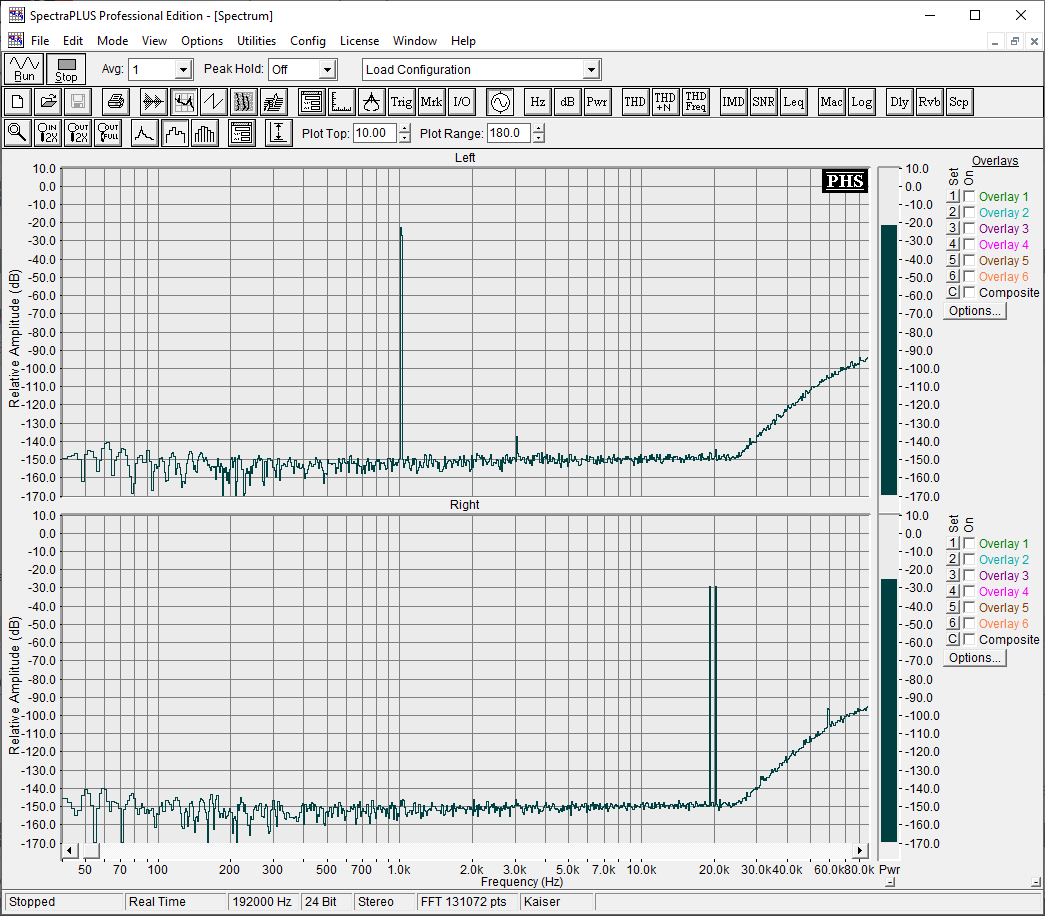This screenshot has height=916, width=1045.
Task: Expand the Peak Hold dropdown
Action: (x=327, y=69)
